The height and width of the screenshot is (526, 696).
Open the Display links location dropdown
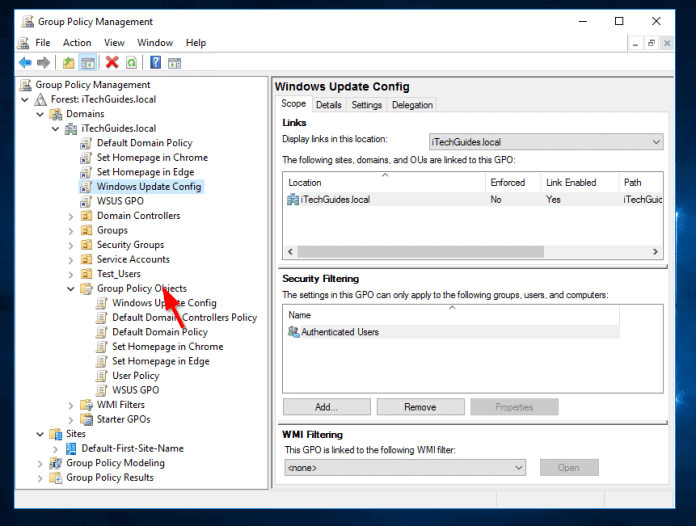click(546, 142)
